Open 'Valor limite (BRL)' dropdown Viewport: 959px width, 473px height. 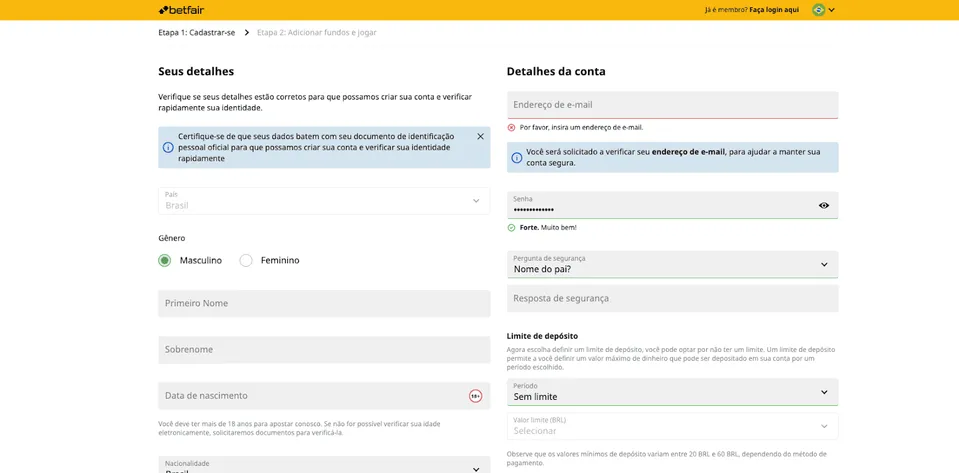point(673,426)
